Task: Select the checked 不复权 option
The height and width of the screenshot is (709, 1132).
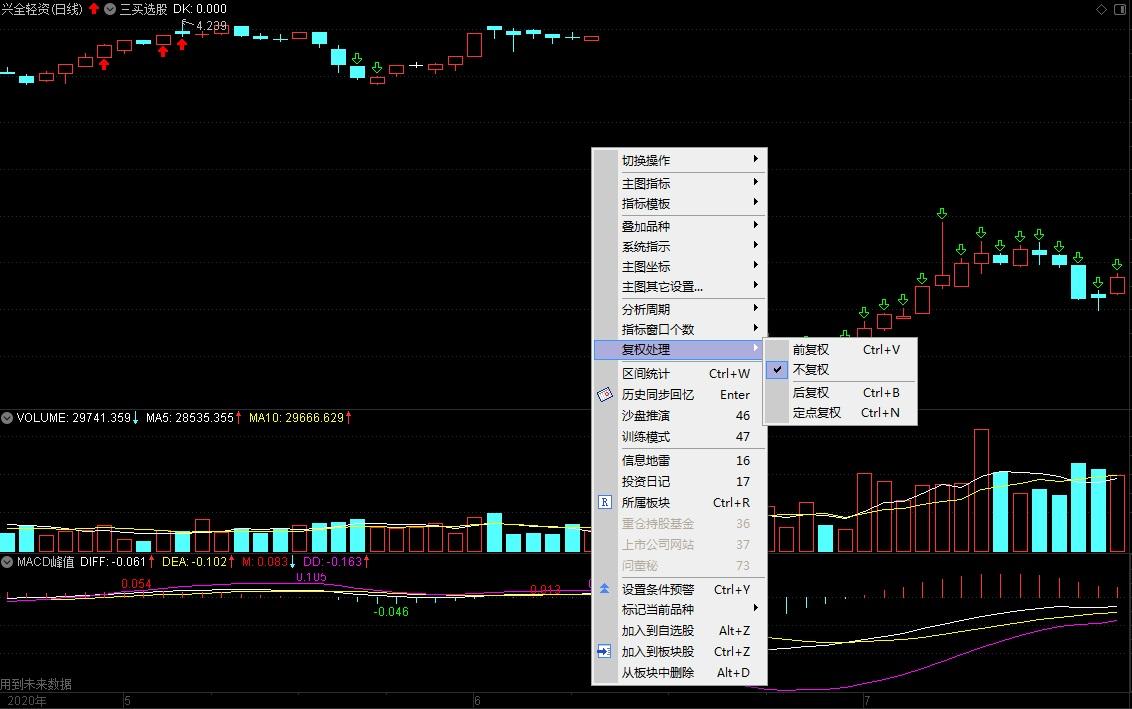Action: click(x=811, y=370)
